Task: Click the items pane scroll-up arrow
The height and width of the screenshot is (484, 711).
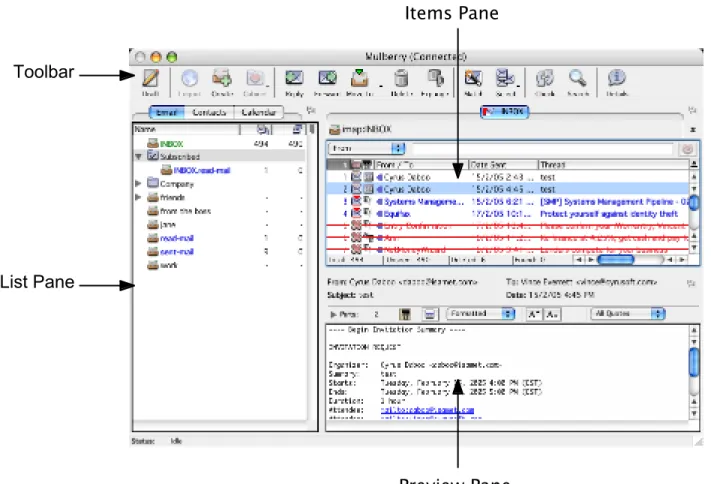Action: pos(694,176)
